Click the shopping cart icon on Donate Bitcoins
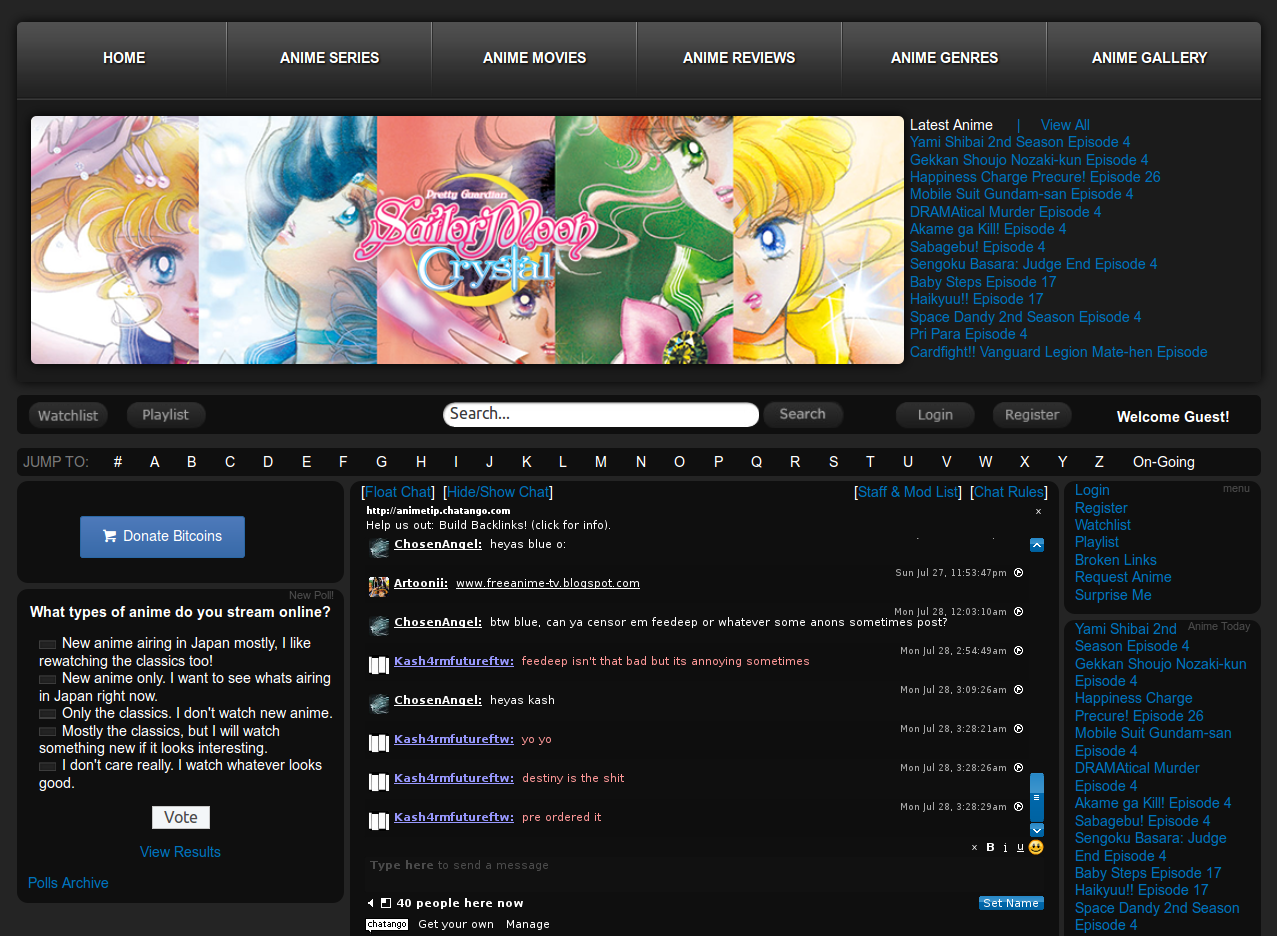 click(109, 536)
